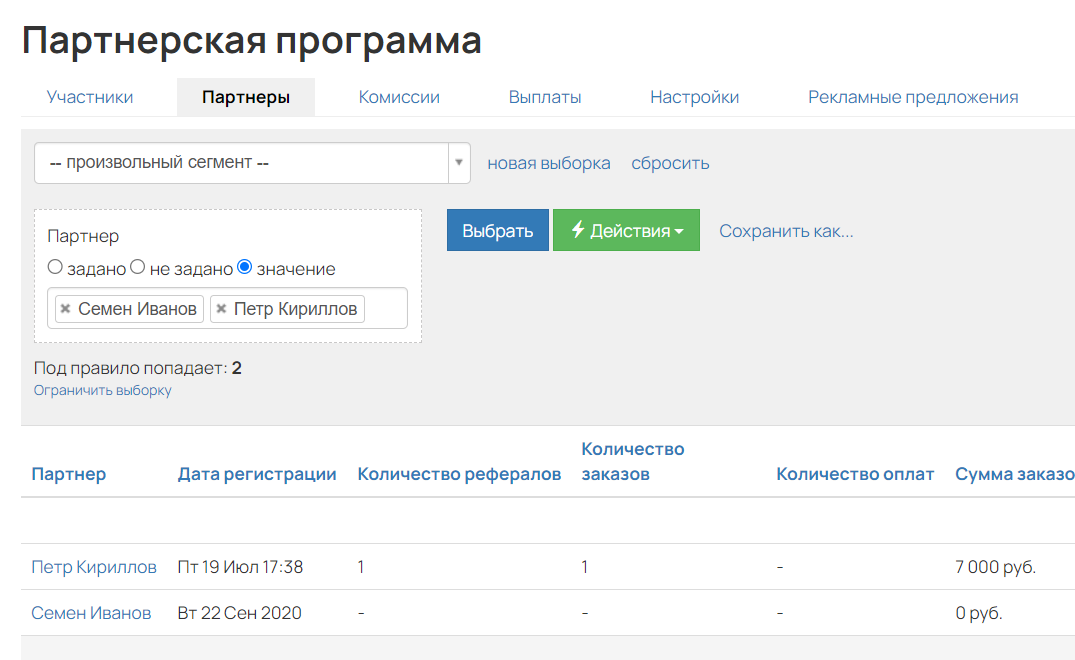Viewport: 1075px width, 660px height.
Task: Sort by Количество оплат column header
Action: pyautogui.click(x=855, y=474)
